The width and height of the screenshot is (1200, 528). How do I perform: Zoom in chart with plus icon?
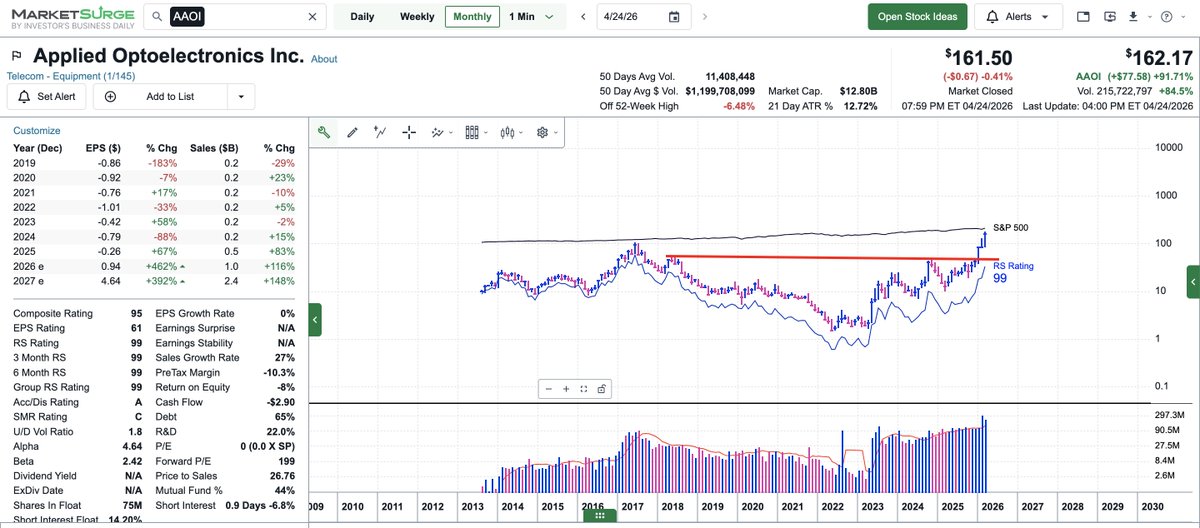[566, 389]
